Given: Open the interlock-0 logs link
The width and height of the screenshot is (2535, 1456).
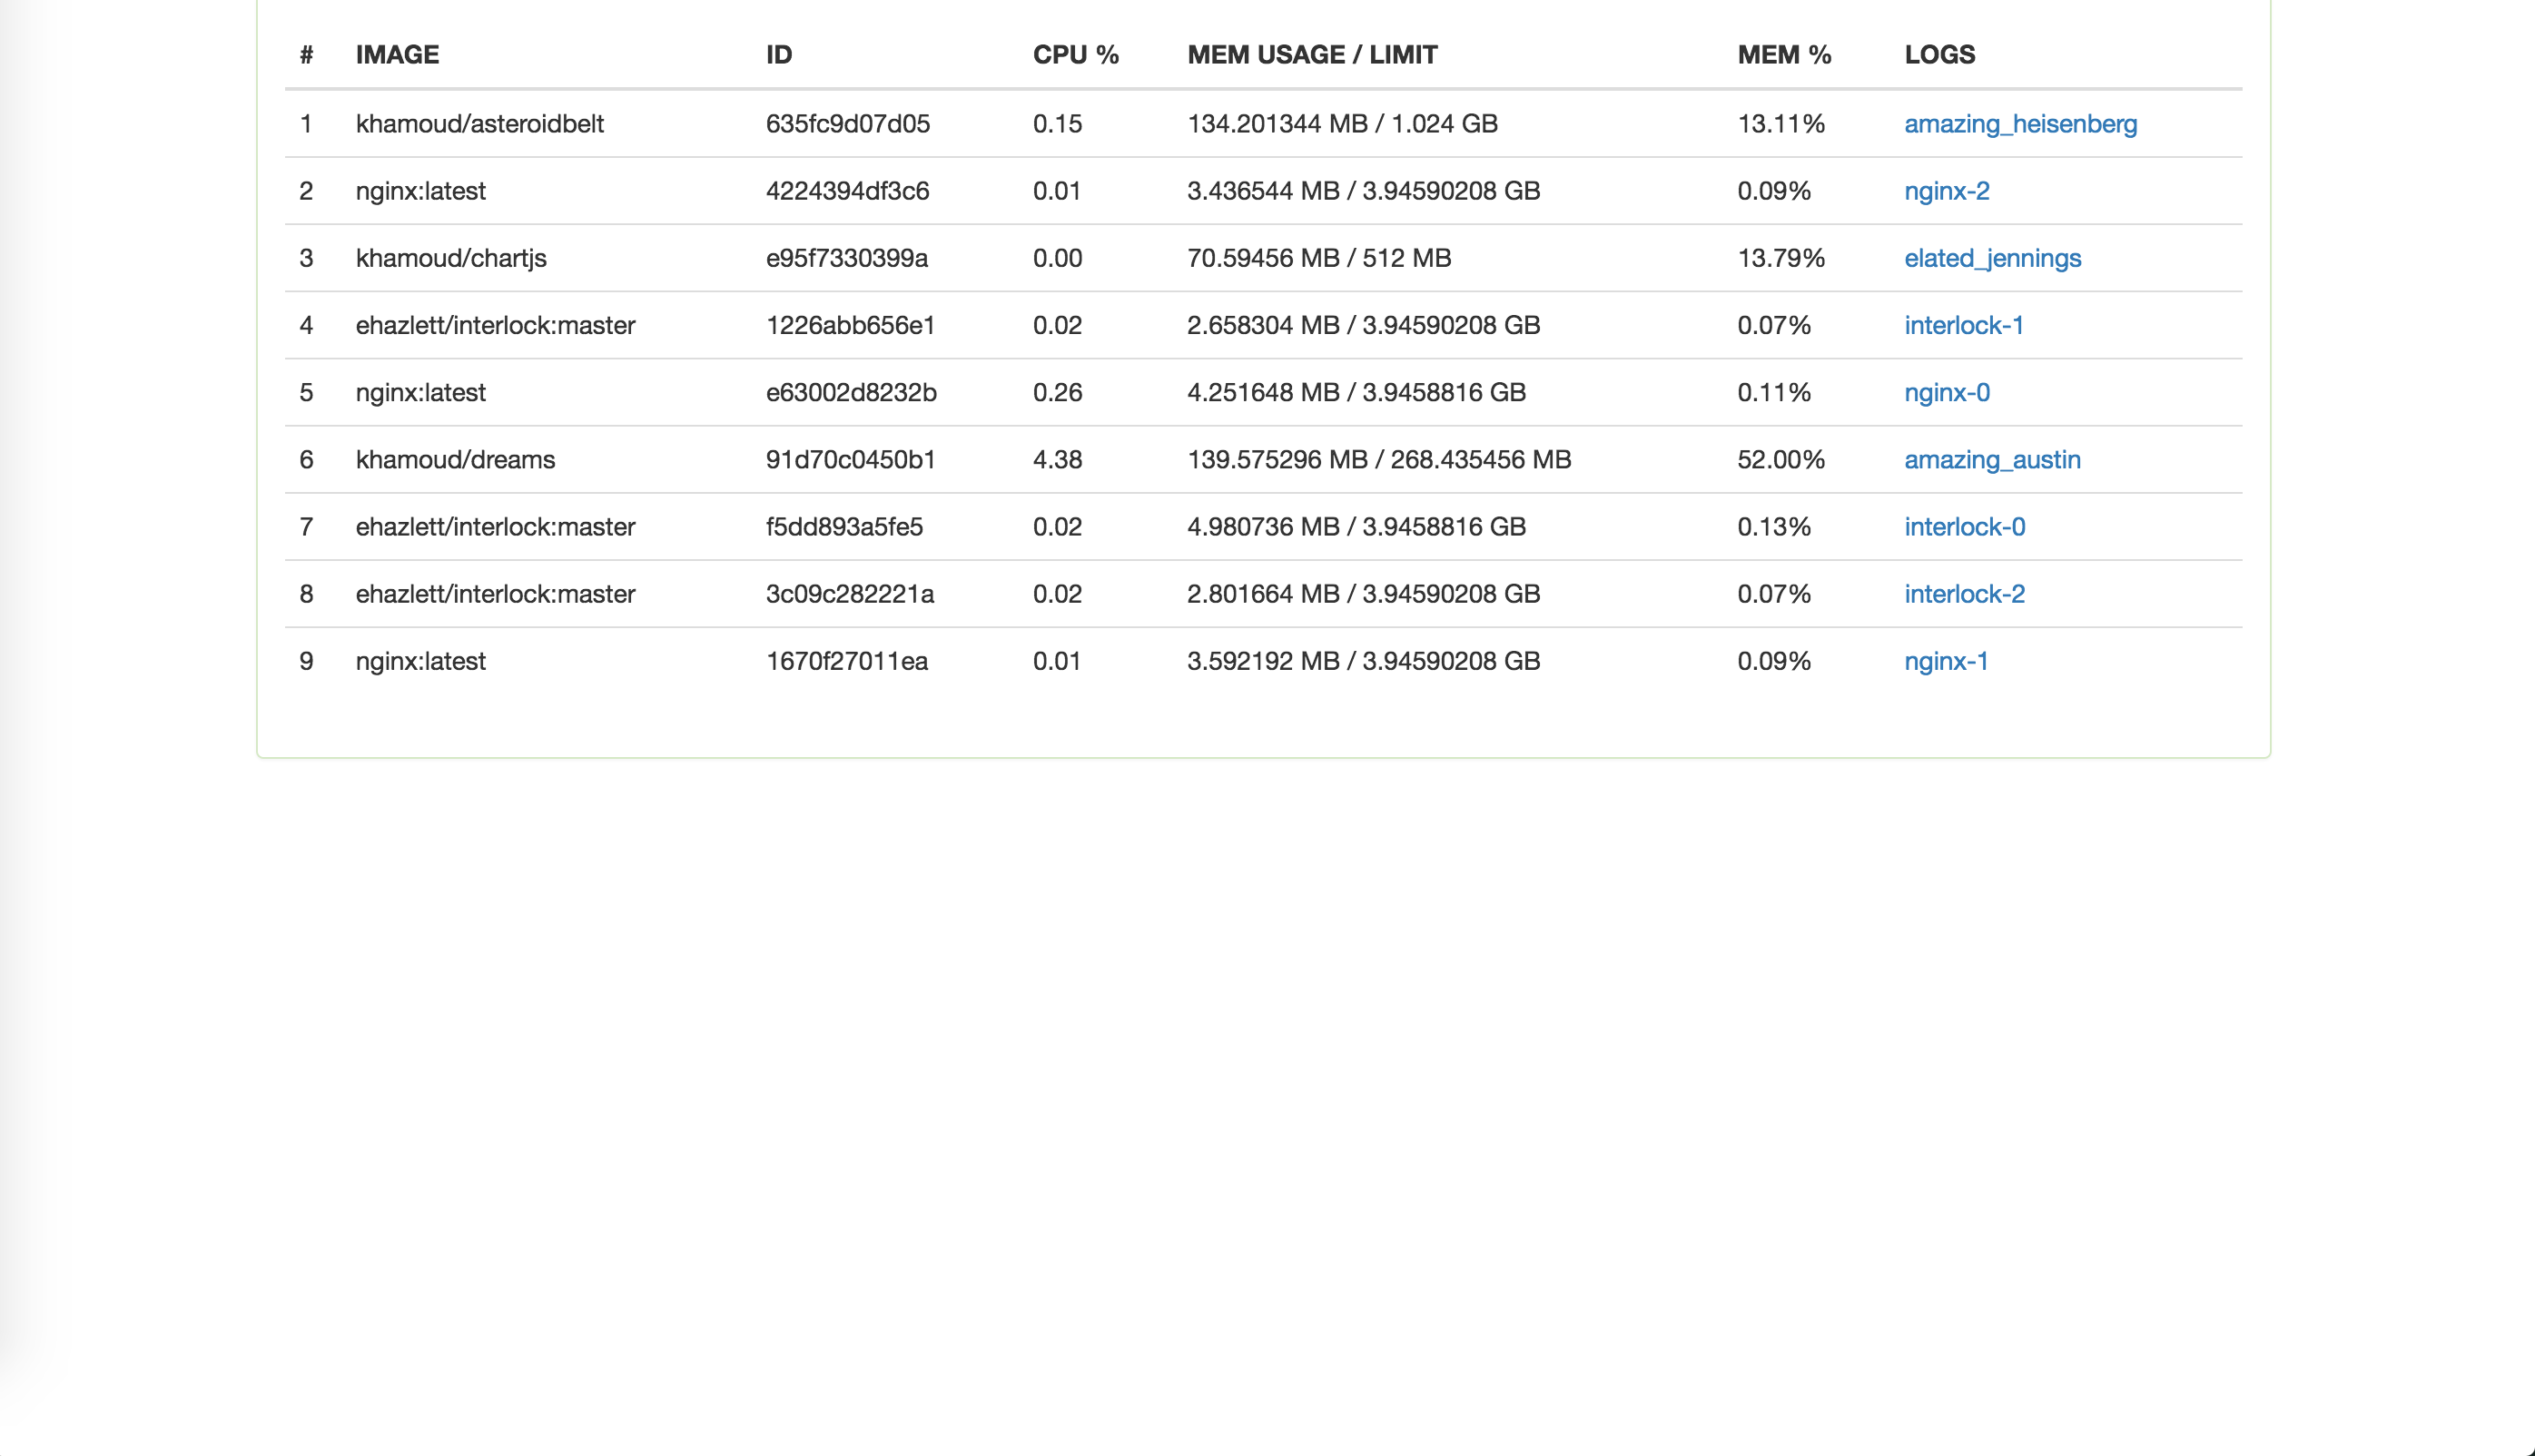Looking at the screenshot, I should 1964,527.
